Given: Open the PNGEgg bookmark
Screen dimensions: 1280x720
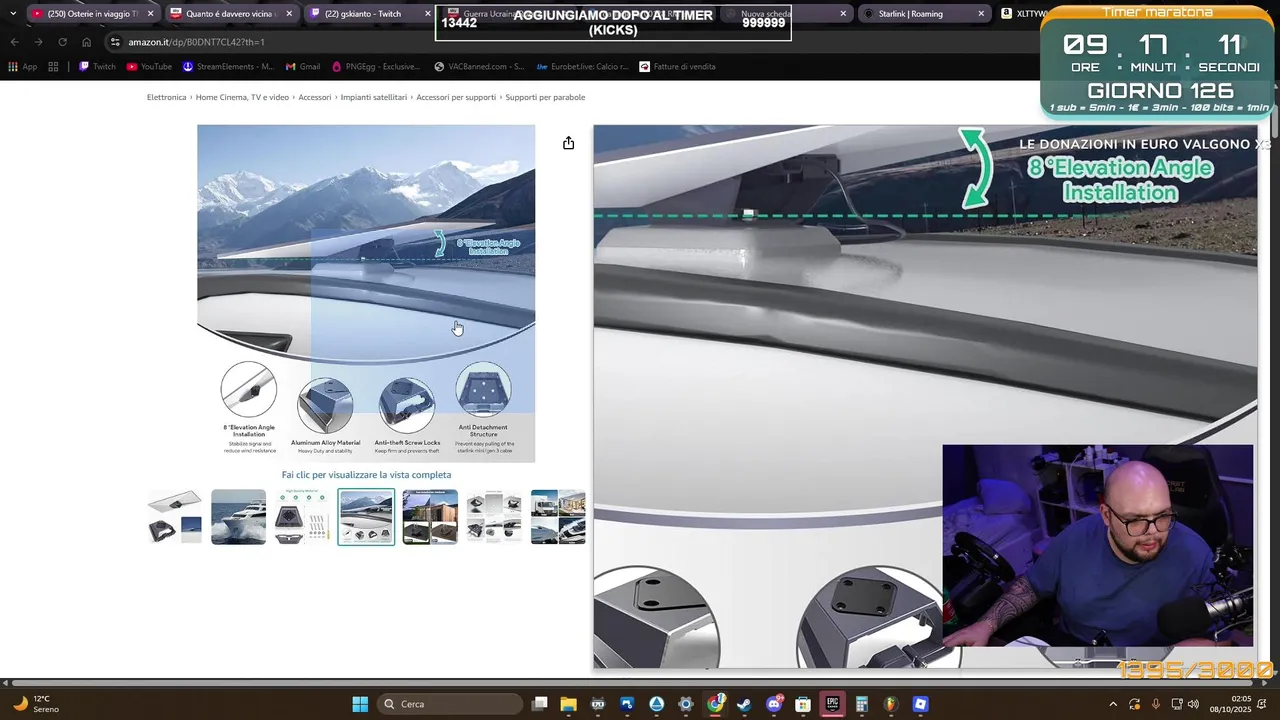Looking at the screenshot, I should click(376, 67).
